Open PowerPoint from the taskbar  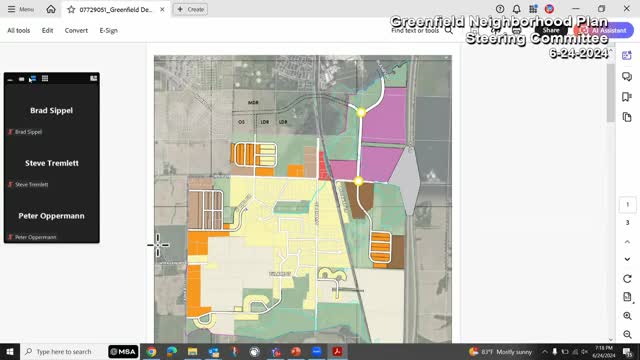tap(296, 351)
